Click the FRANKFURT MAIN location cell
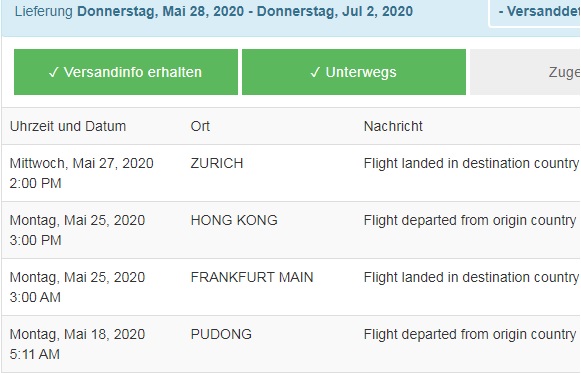Image resolution: width=581 pixels, height=373 pixels. tap(252, 277)
